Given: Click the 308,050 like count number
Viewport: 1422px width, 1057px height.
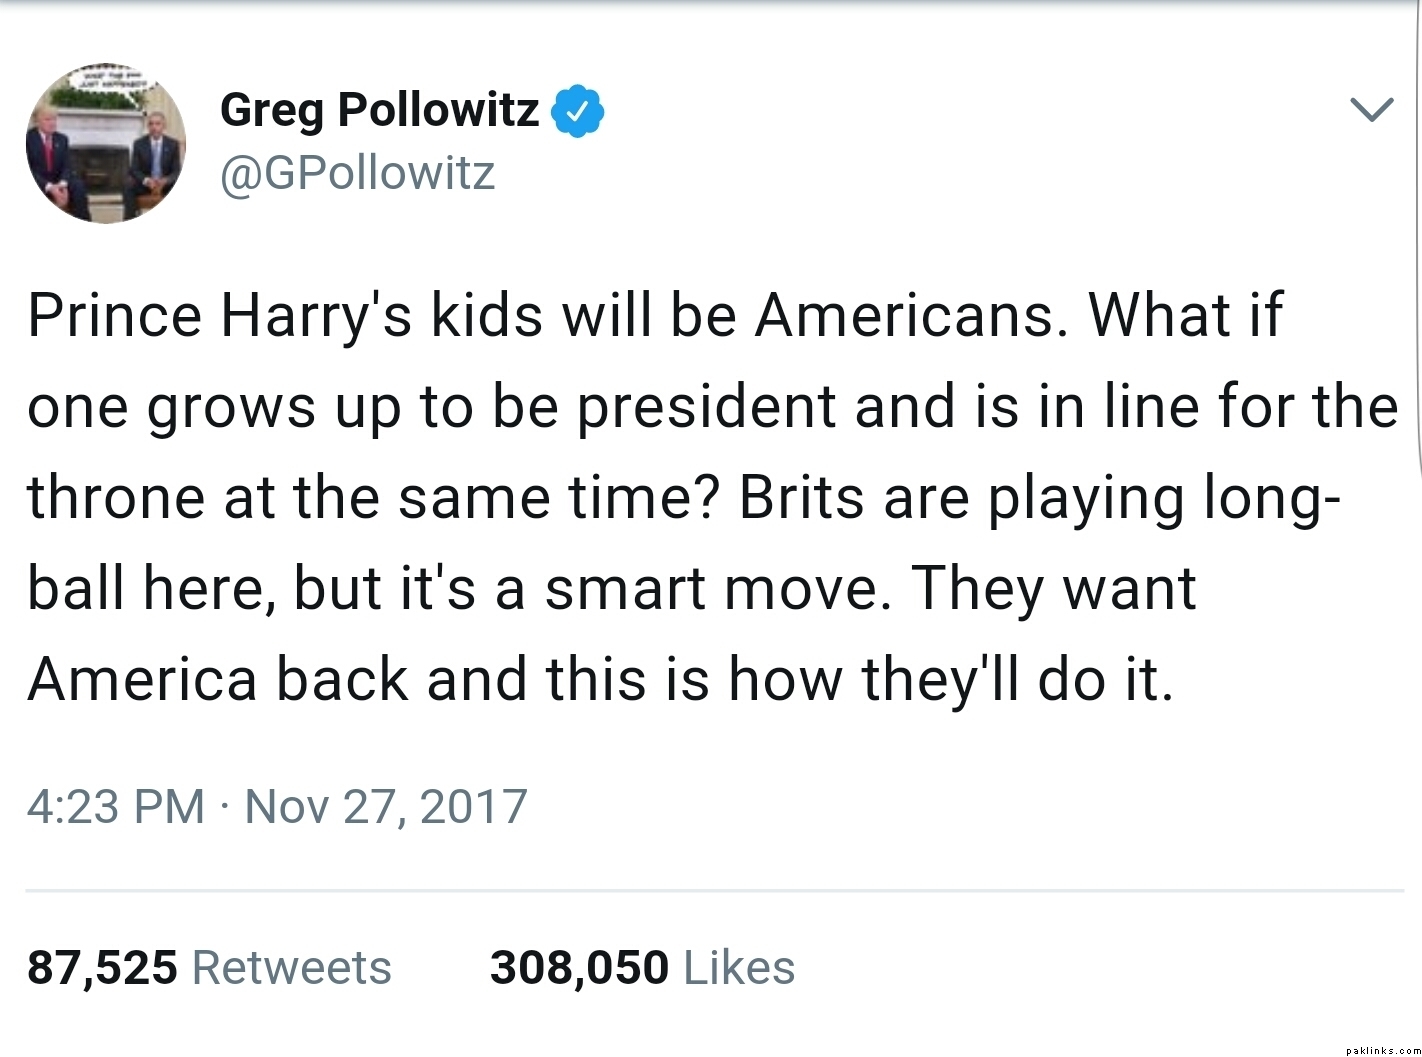Looking at the screenshot, I should tap(579, 967).
